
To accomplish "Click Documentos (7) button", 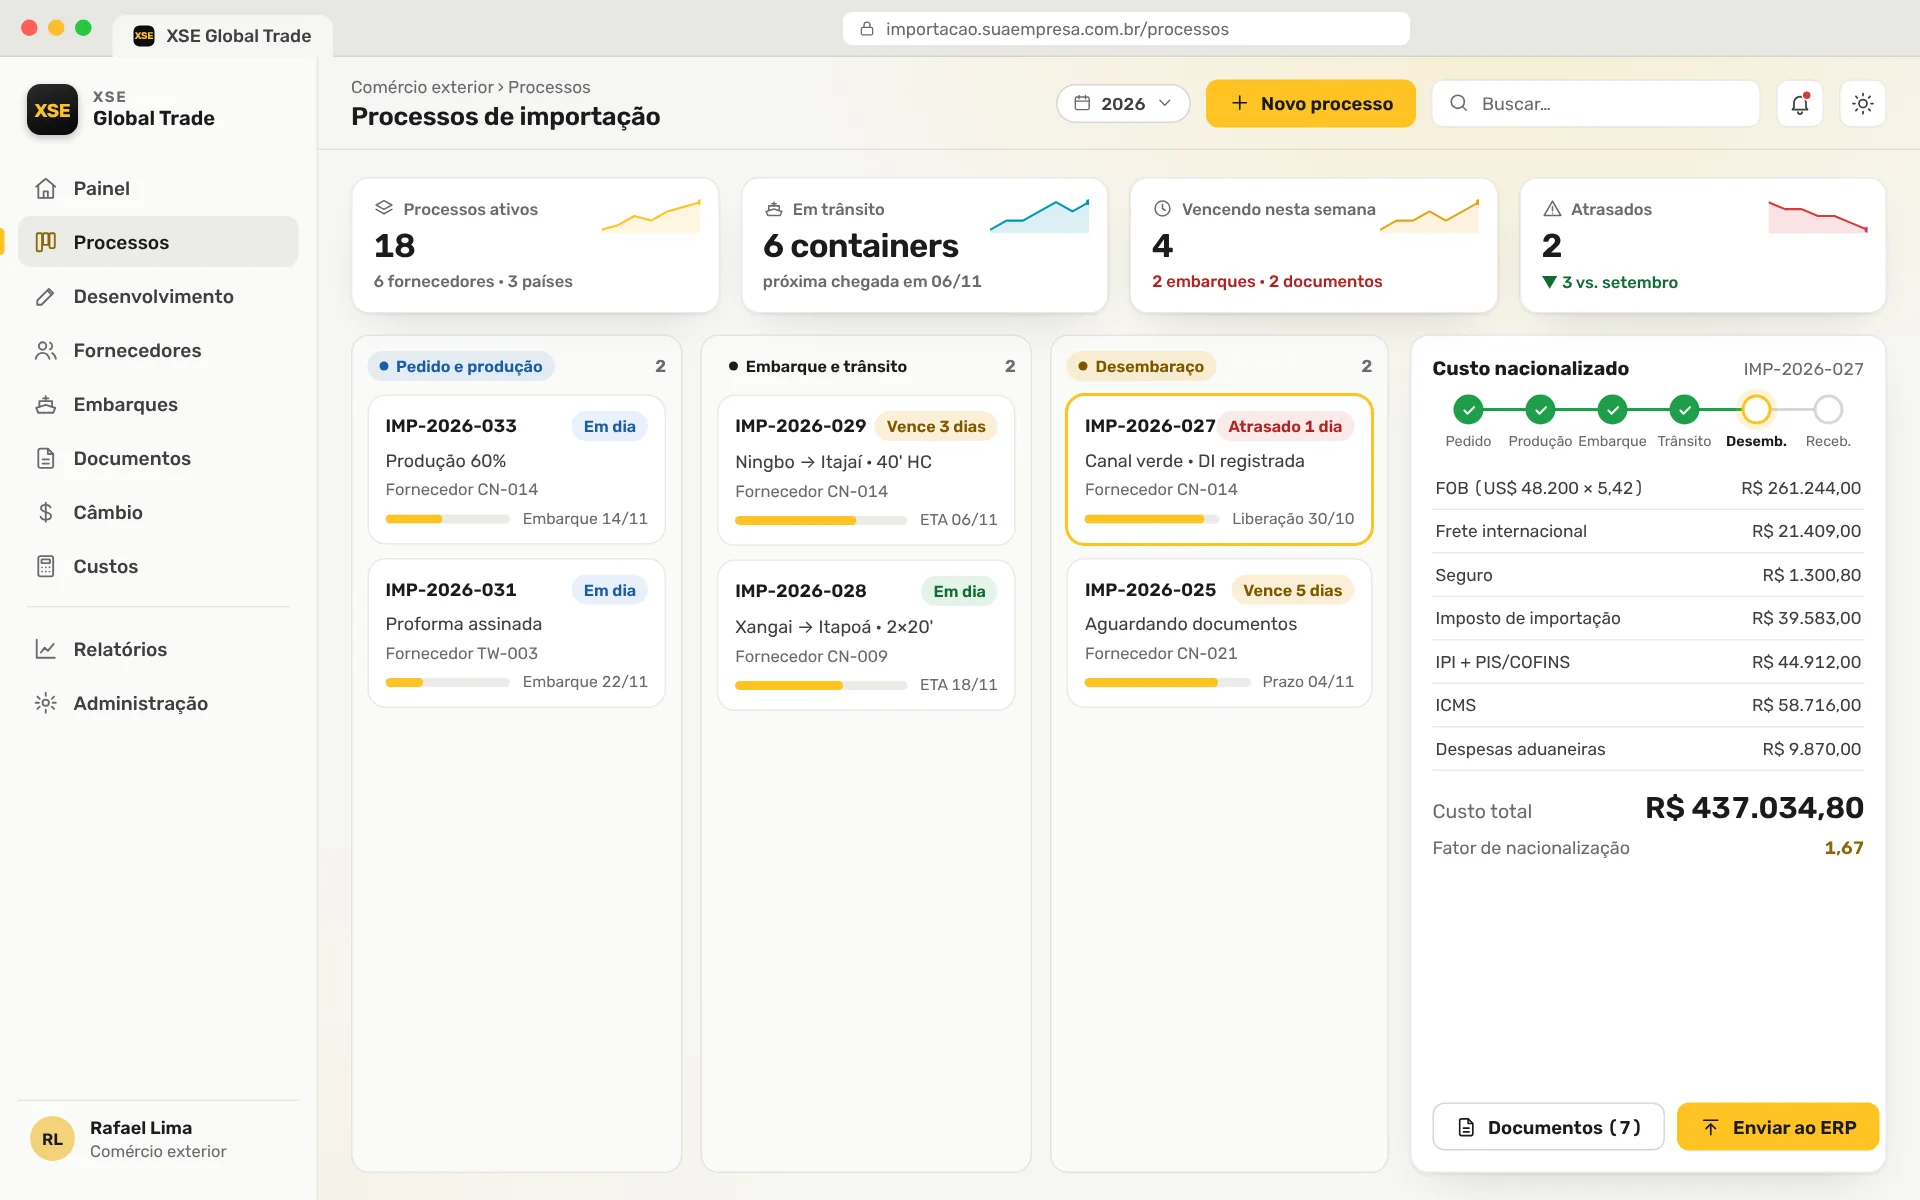I will point(1548,1127).
